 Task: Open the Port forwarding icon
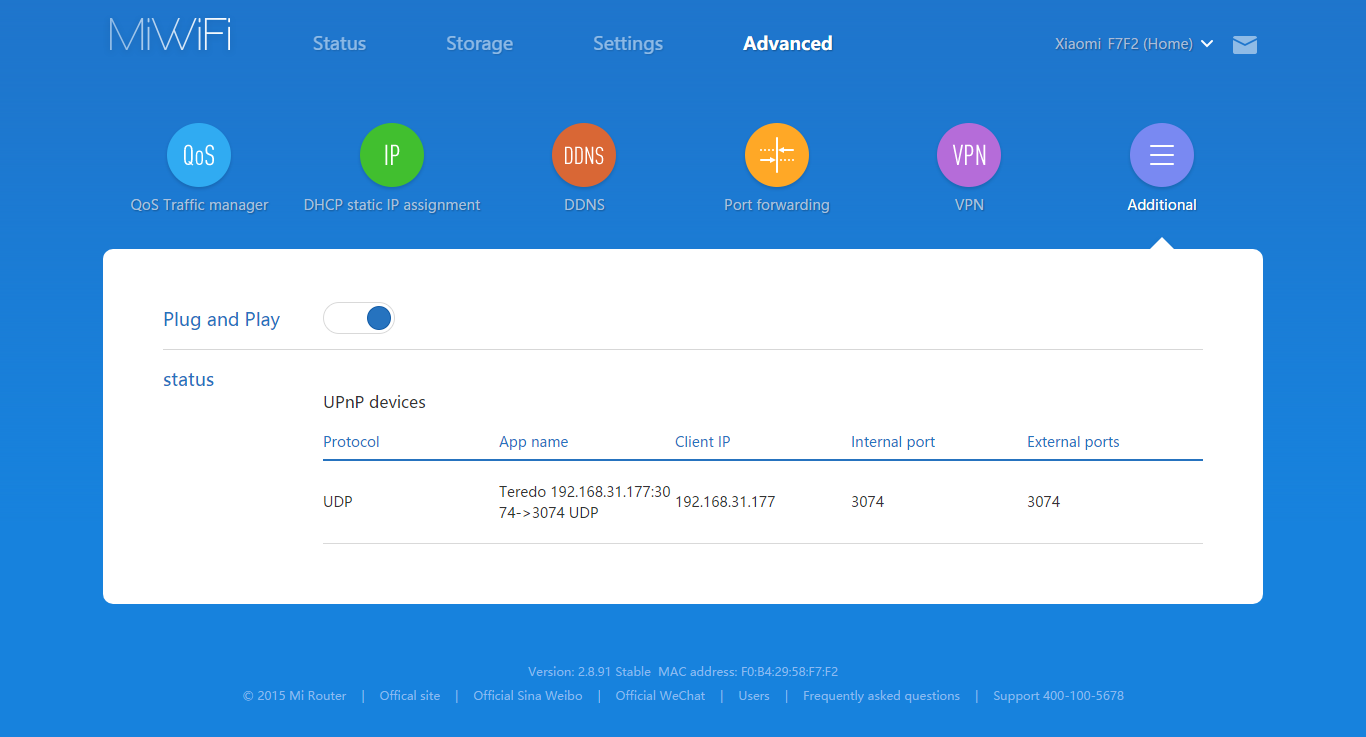777,155
